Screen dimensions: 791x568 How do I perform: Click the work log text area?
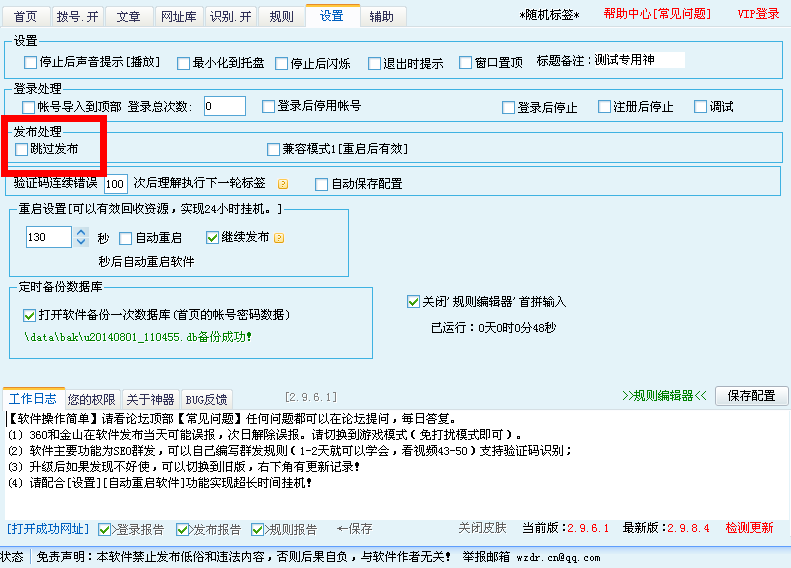pos(398,464)
